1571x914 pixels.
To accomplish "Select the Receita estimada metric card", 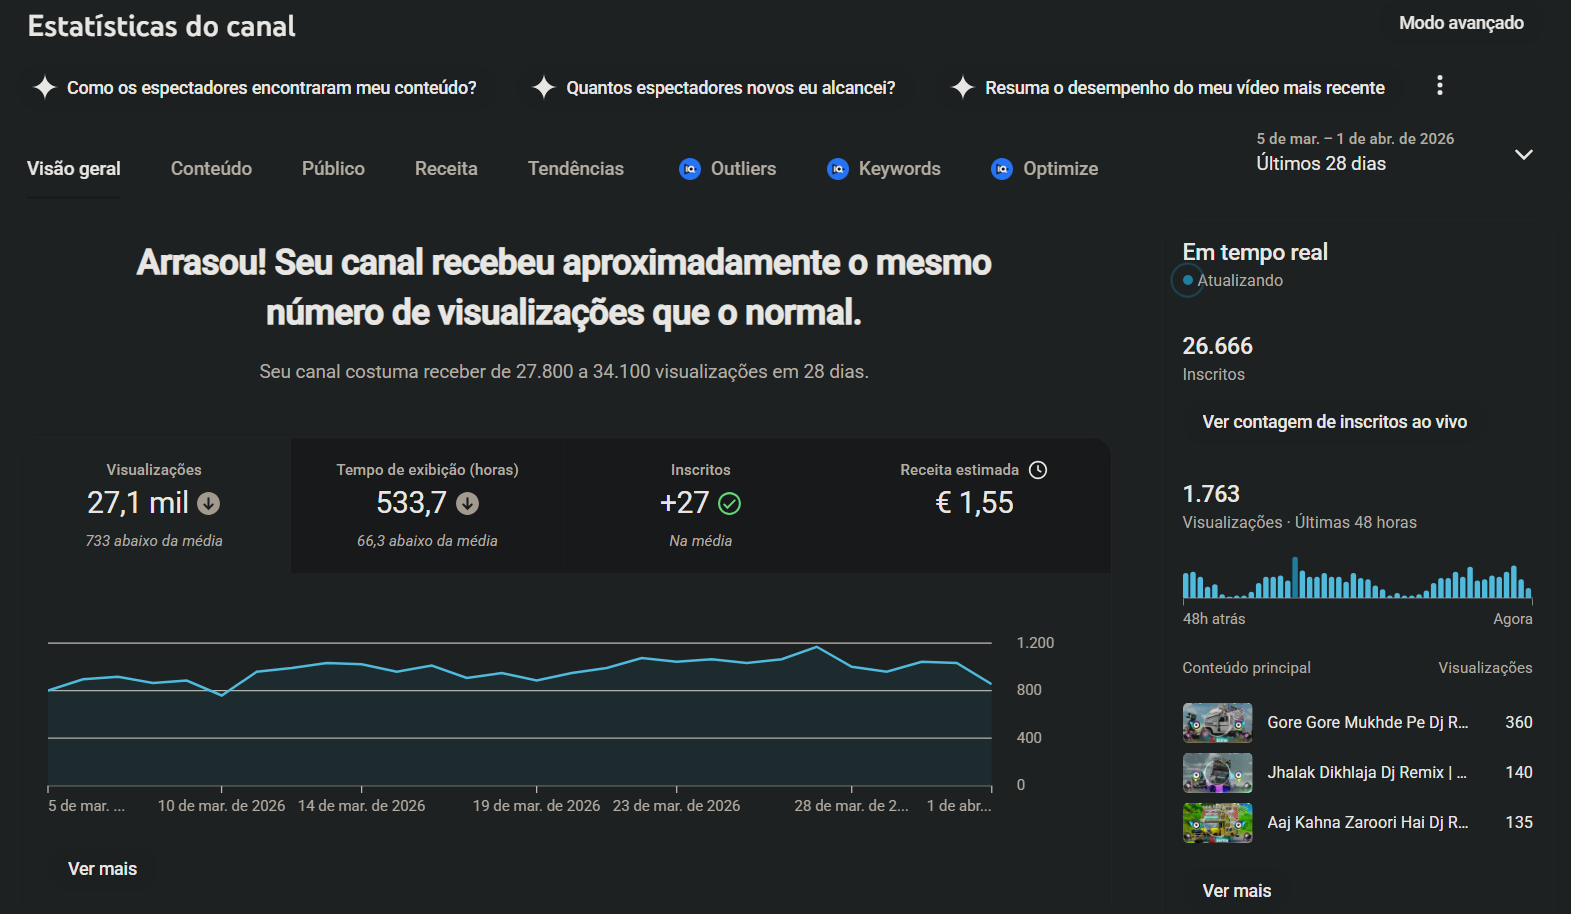I will click(974, 505).
